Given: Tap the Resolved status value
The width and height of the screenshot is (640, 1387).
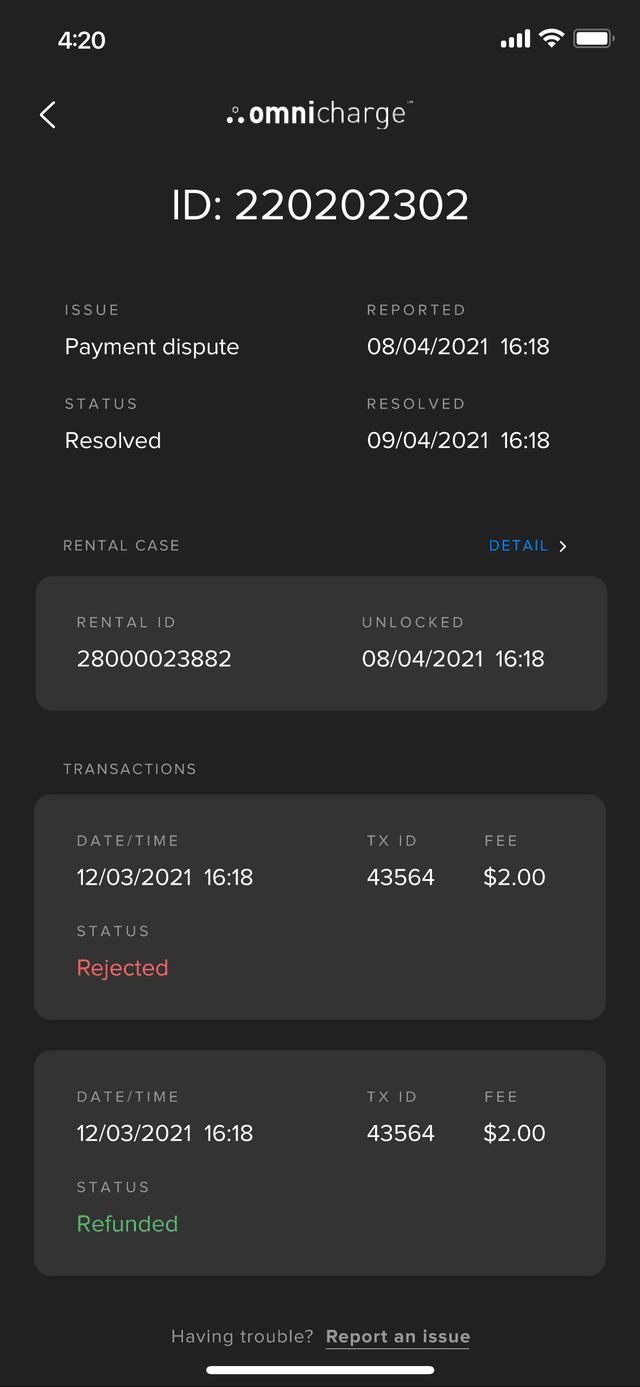Looking at the screenshot, I should [x=113, y=441].
